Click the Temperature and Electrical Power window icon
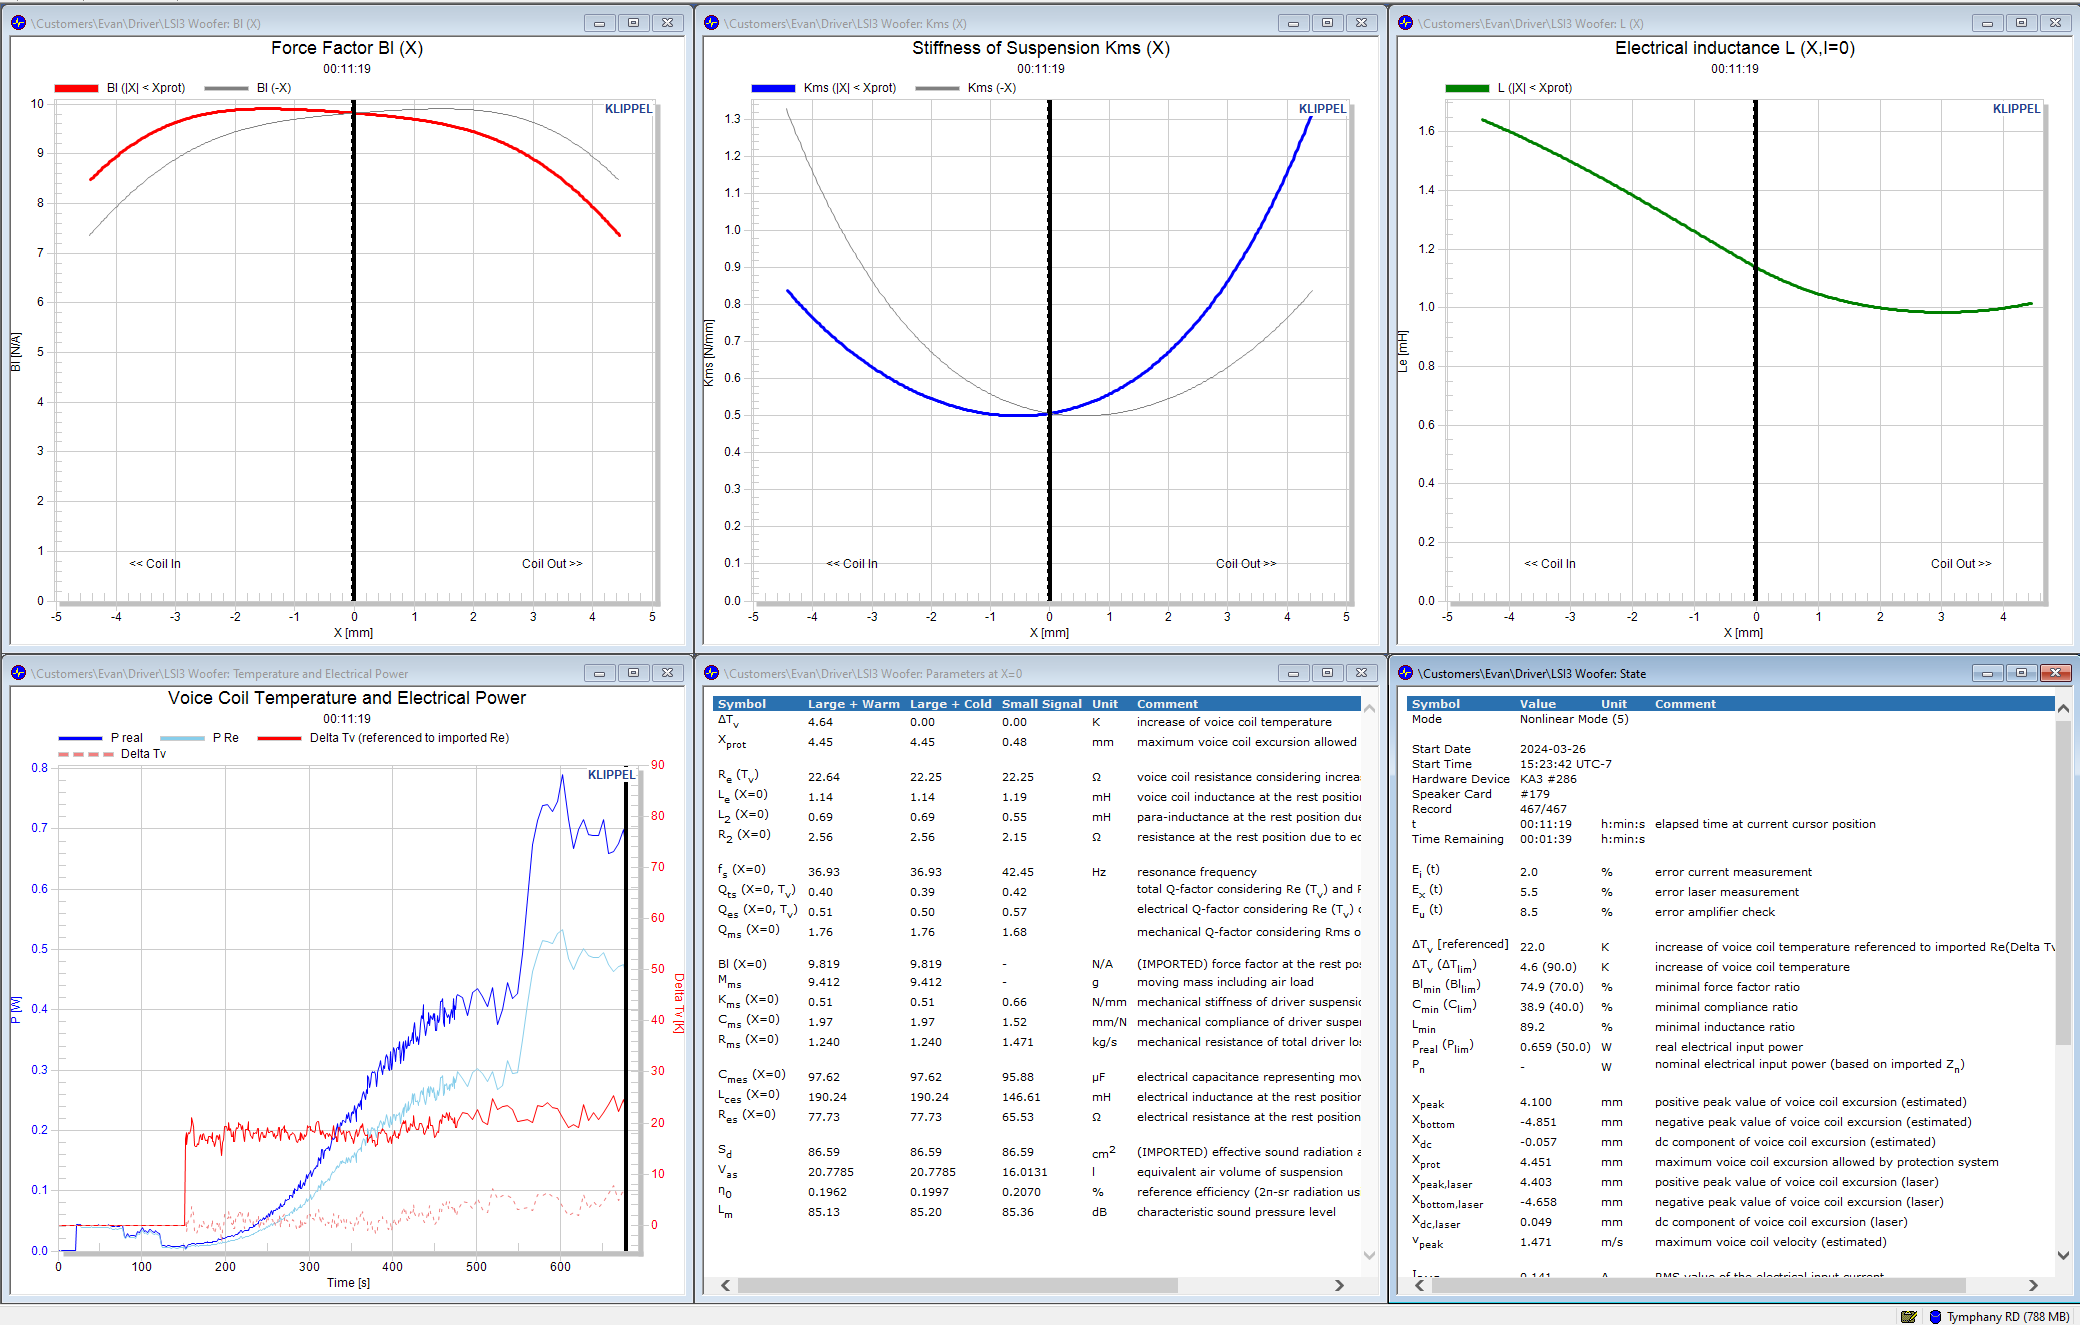Screen dimensions: 2080x1325 point(18,673)
